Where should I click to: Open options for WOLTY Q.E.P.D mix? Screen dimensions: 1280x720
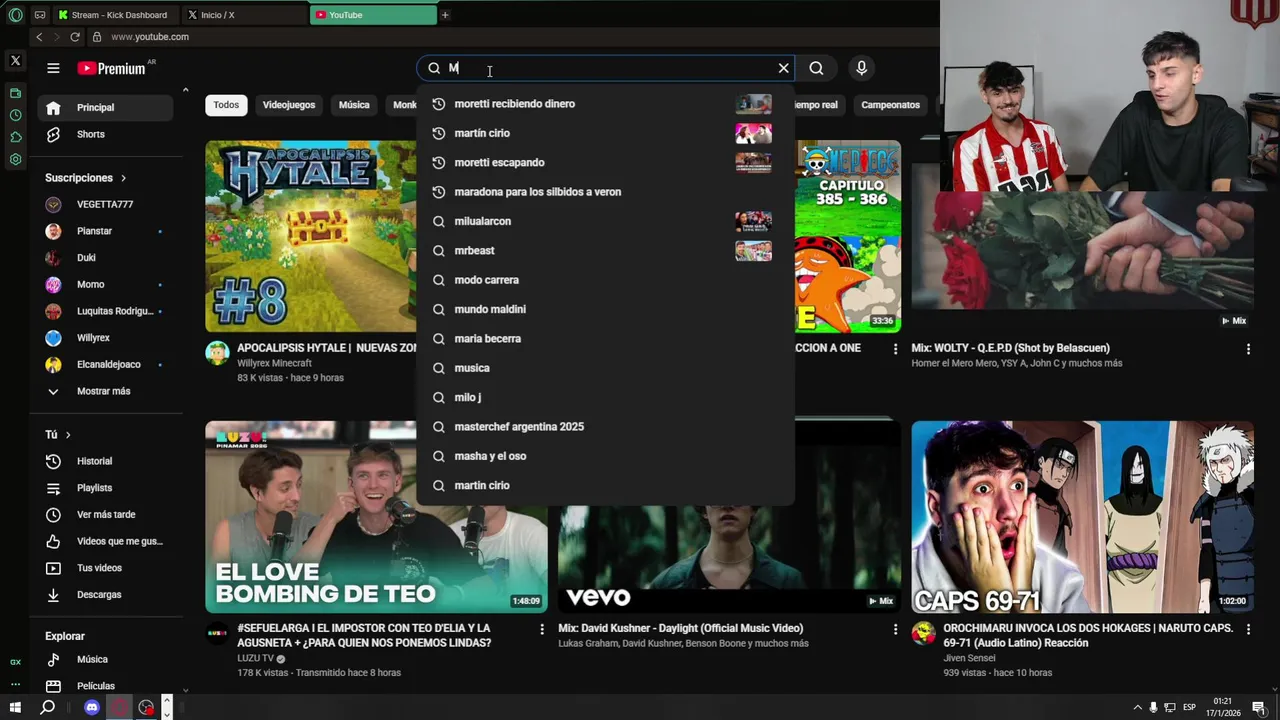click(1248, 349)
